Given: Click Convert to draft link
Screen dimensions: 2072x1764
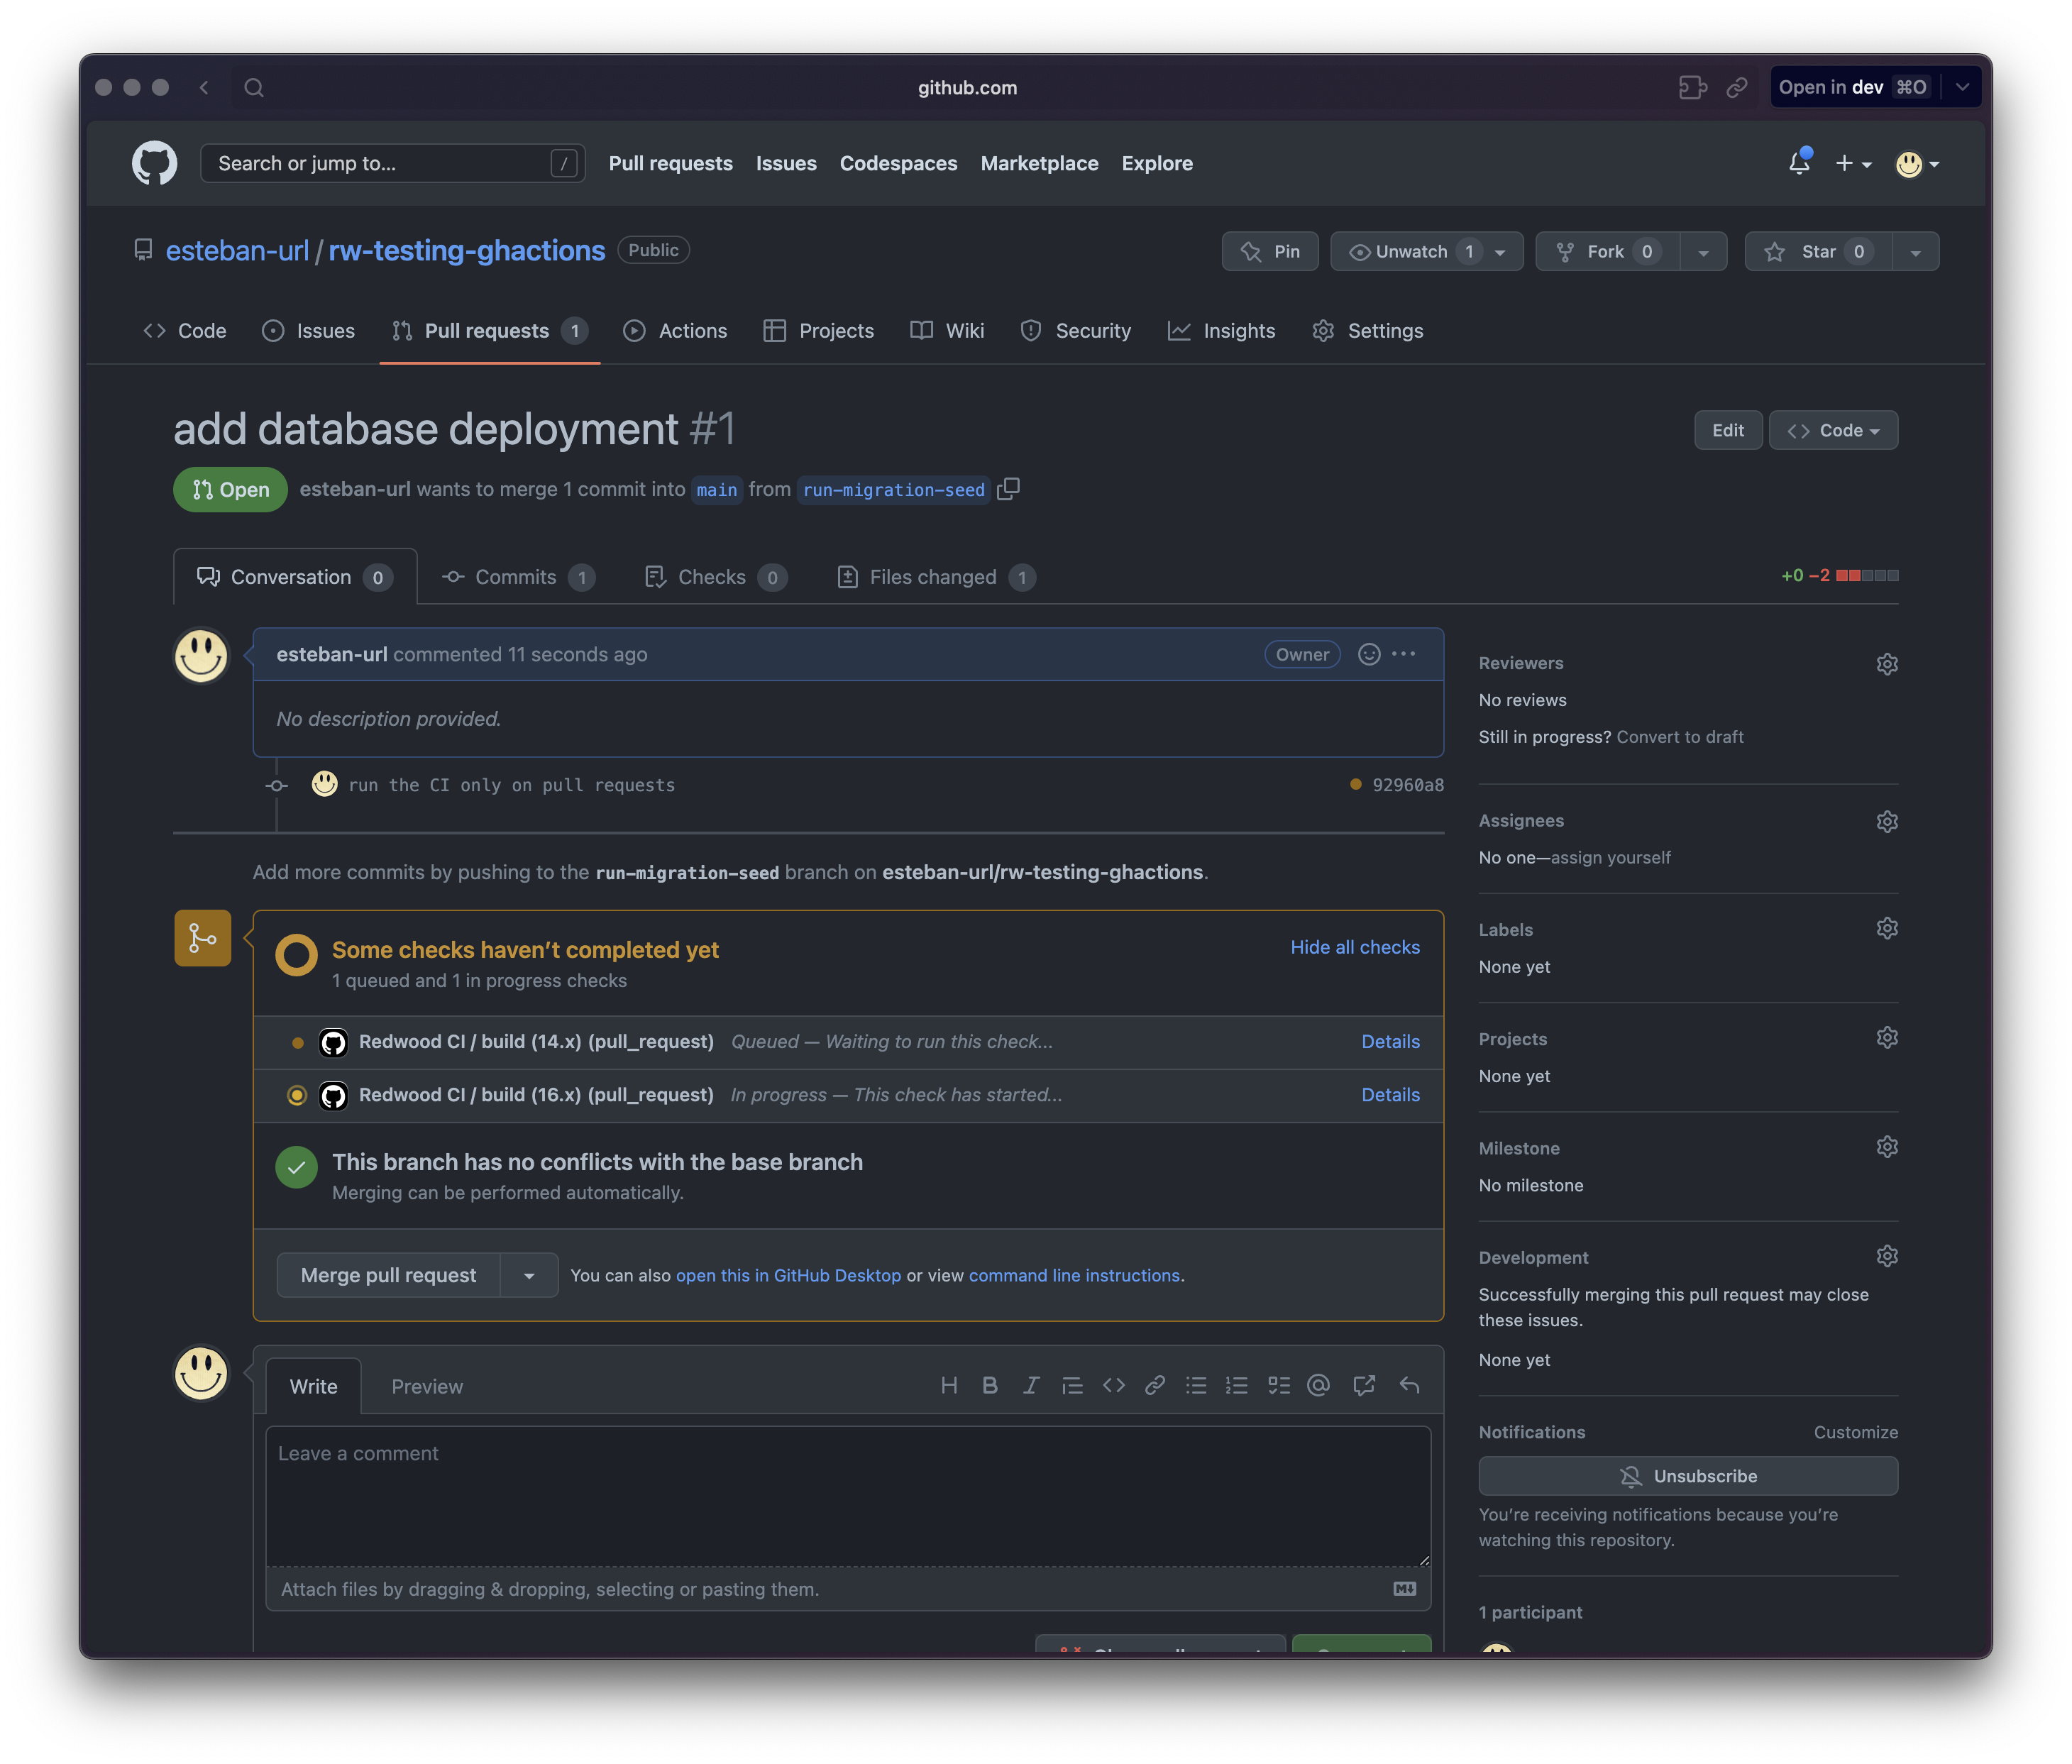Looking at the screenshot, I should (x=1679, y=737).
